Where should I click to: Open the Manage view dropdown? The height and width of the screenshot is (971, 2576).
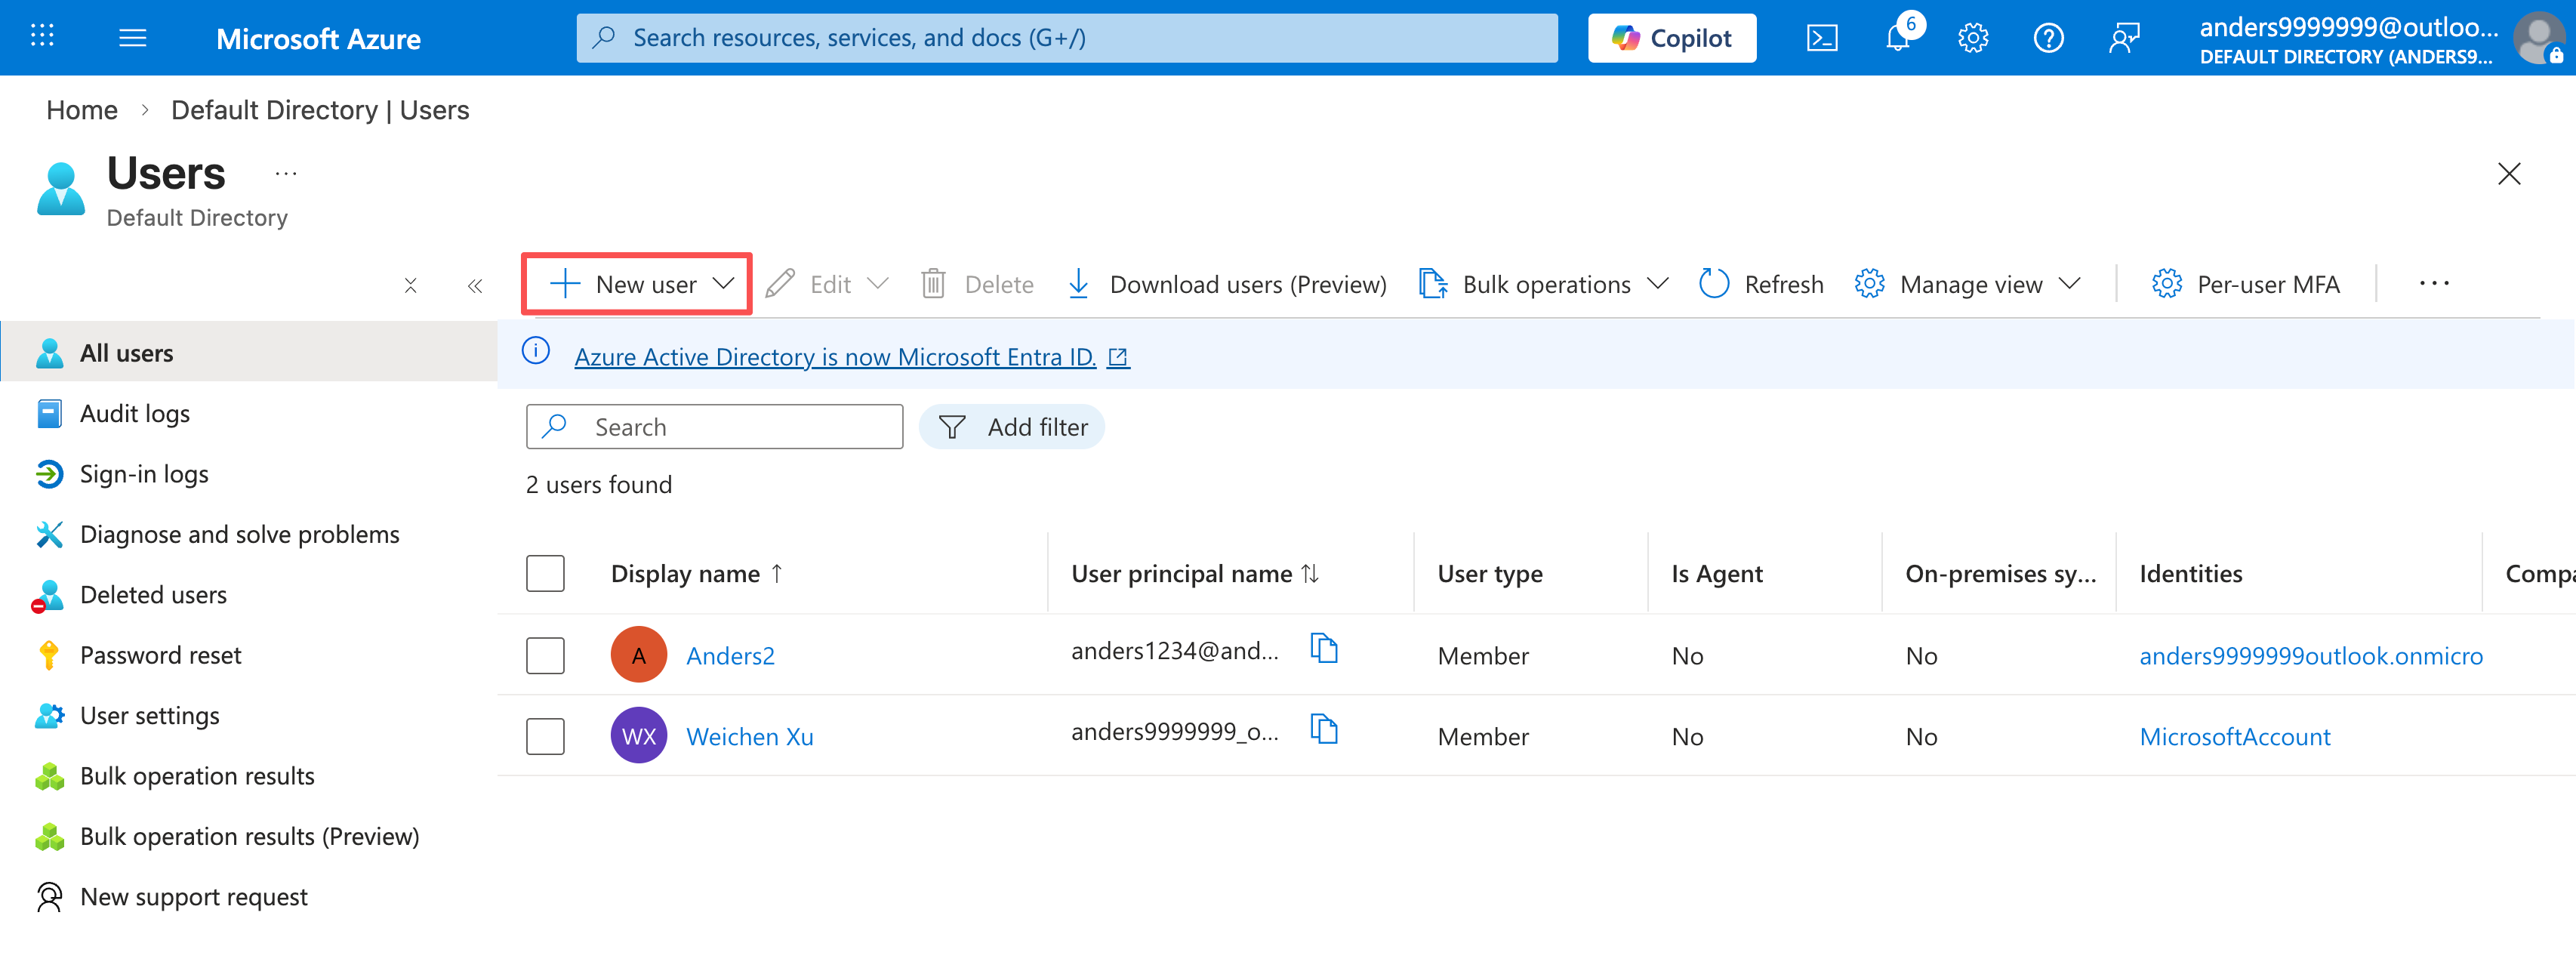click(2069, 283)
